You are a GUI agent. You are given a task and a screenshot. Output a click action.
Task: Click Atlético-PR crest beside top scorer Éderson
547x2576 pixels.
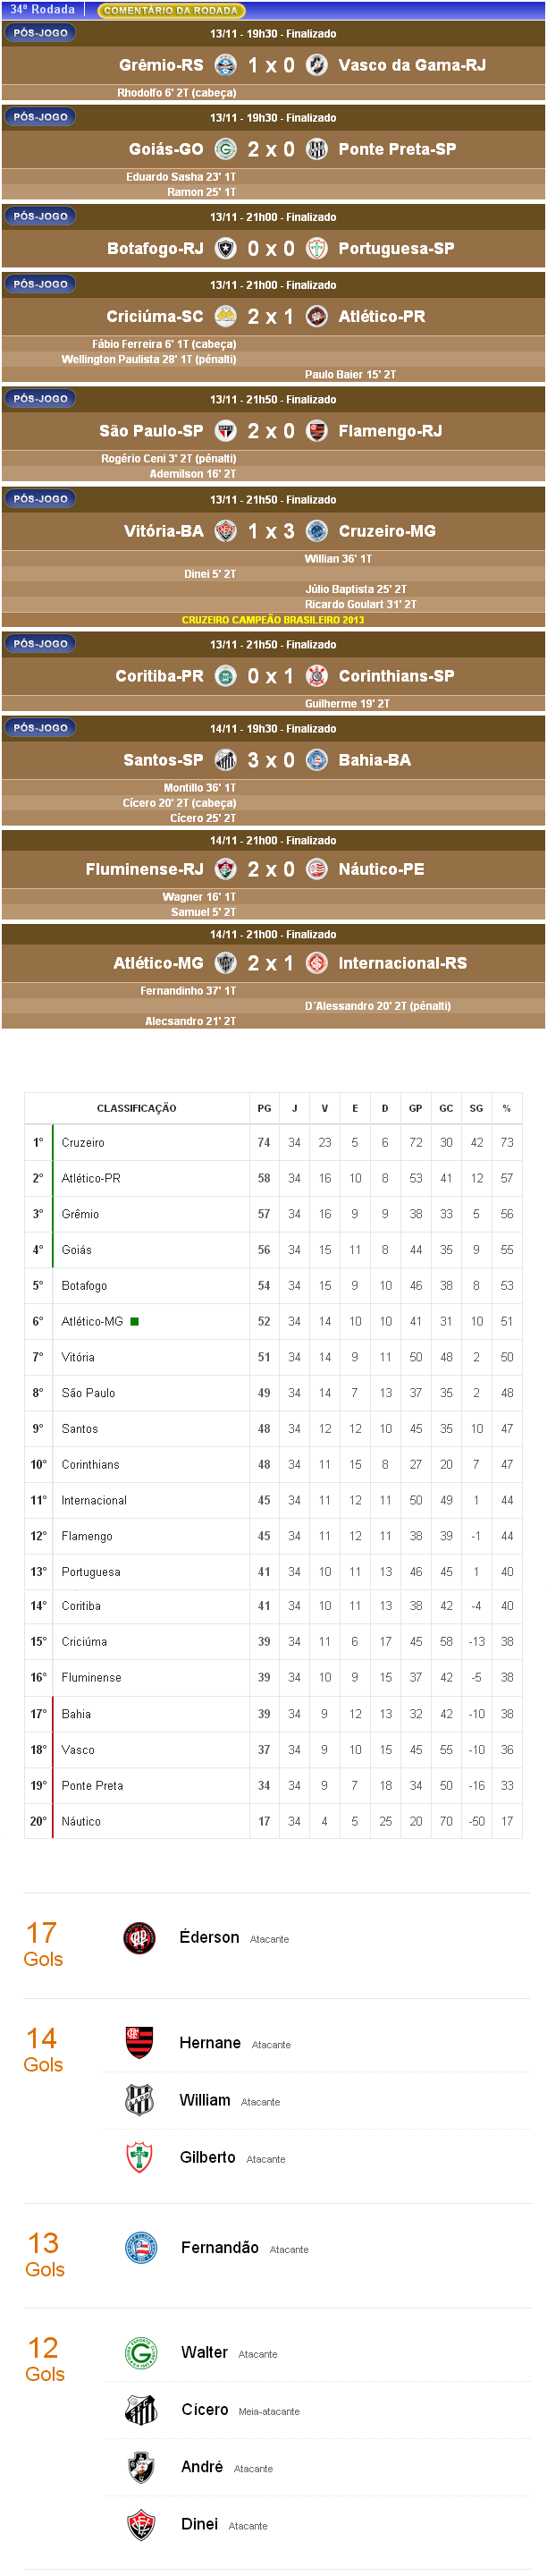click(139, 1937)
